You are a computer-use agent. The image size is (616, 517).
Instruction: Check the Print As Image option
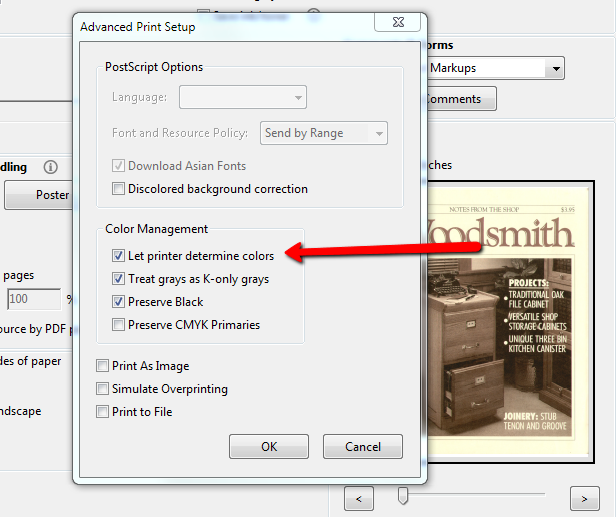click(103, 366)
